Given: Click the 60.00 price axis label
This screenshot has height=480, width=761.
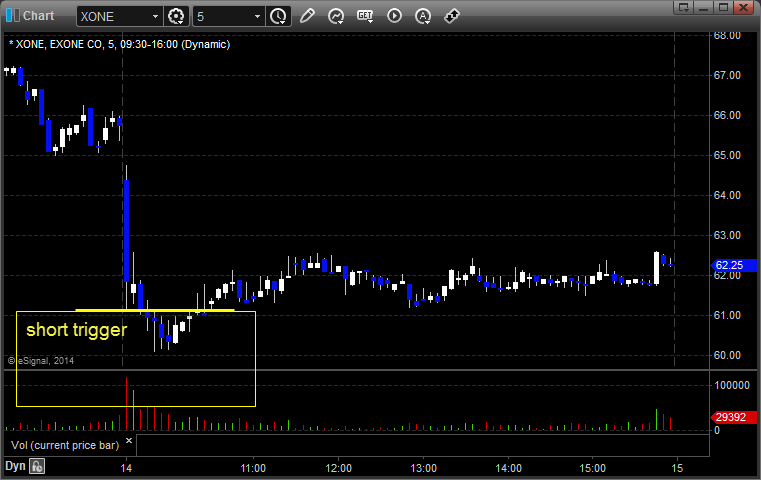Looking at the screenshot, I should (x=727, y=355).
